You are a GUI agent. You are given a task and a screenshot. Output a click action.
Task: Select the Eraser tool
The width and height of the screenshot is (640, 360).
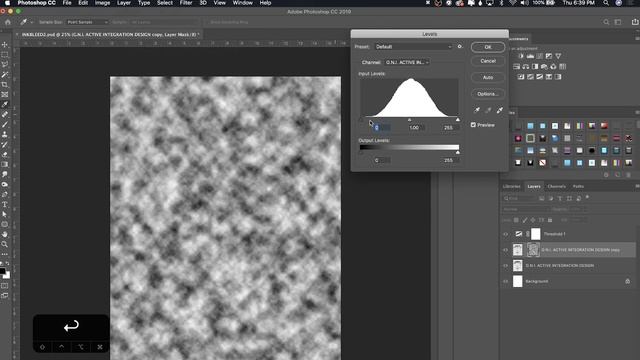[5, 154]
